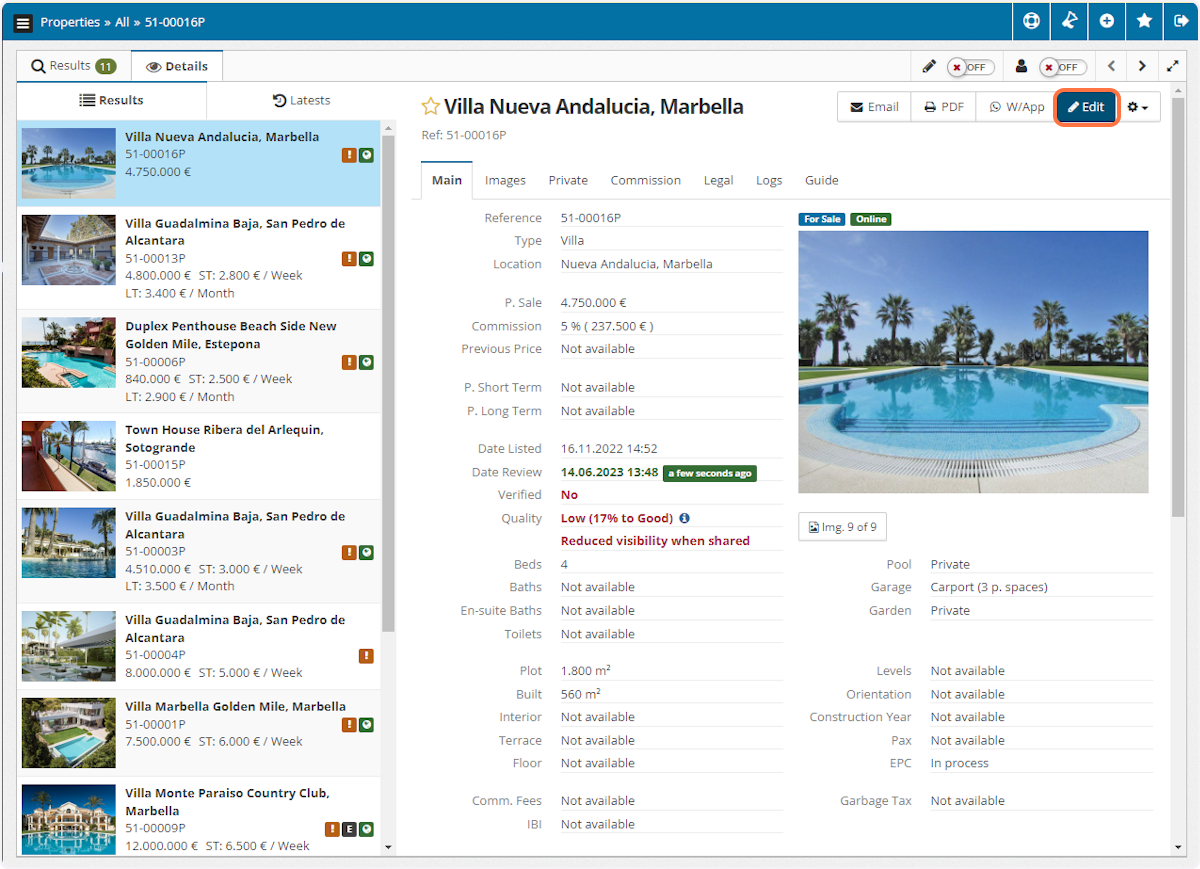Go to next property with right chevron
Image resolution: width=1200 pixels, height=869 pixels.
tap(1142, 67)
